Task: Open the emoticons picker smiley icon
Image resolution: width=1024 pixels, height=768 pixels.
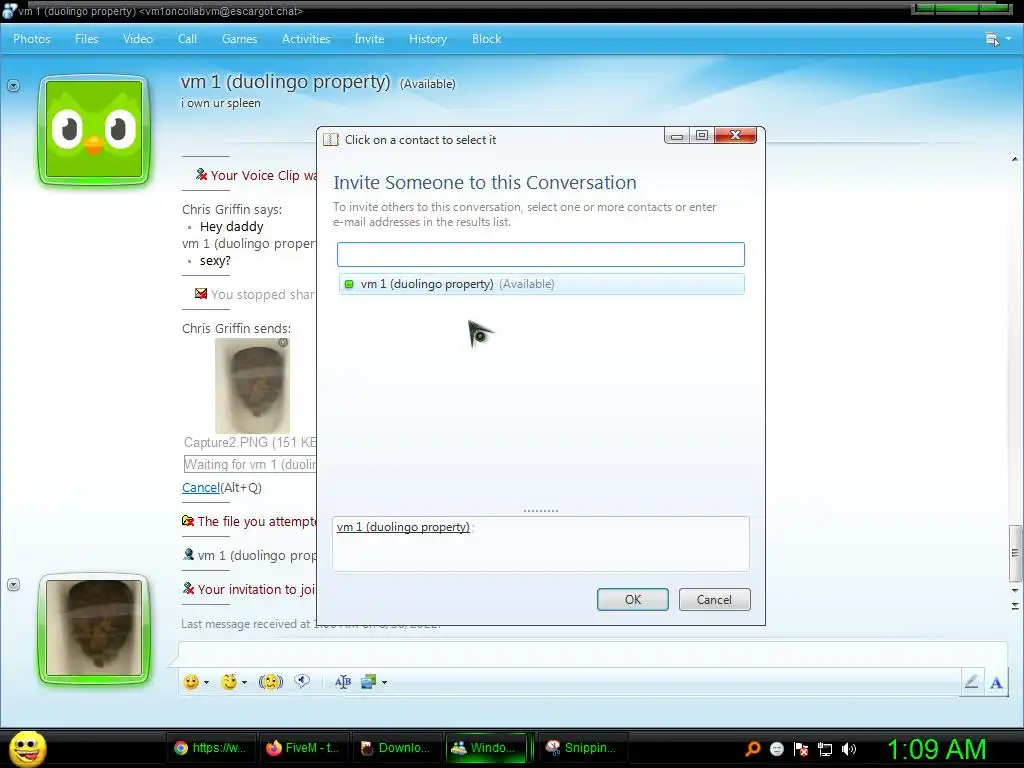Action: (191, 682)
